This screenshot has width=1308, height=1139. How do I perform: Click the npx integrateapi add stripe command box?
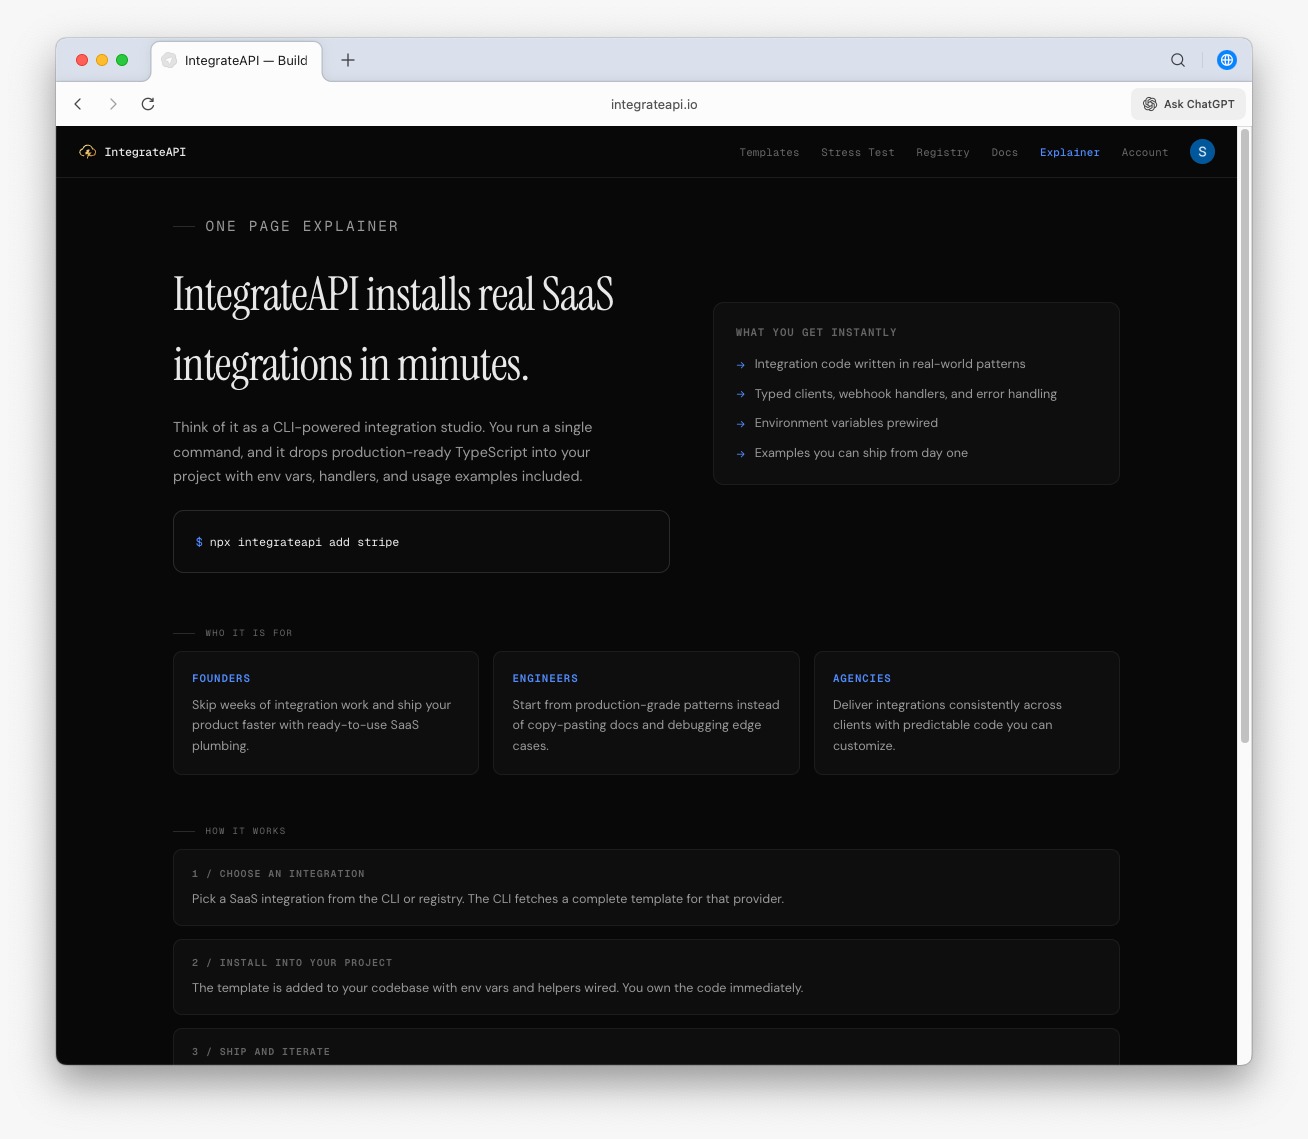click(421, 542)
